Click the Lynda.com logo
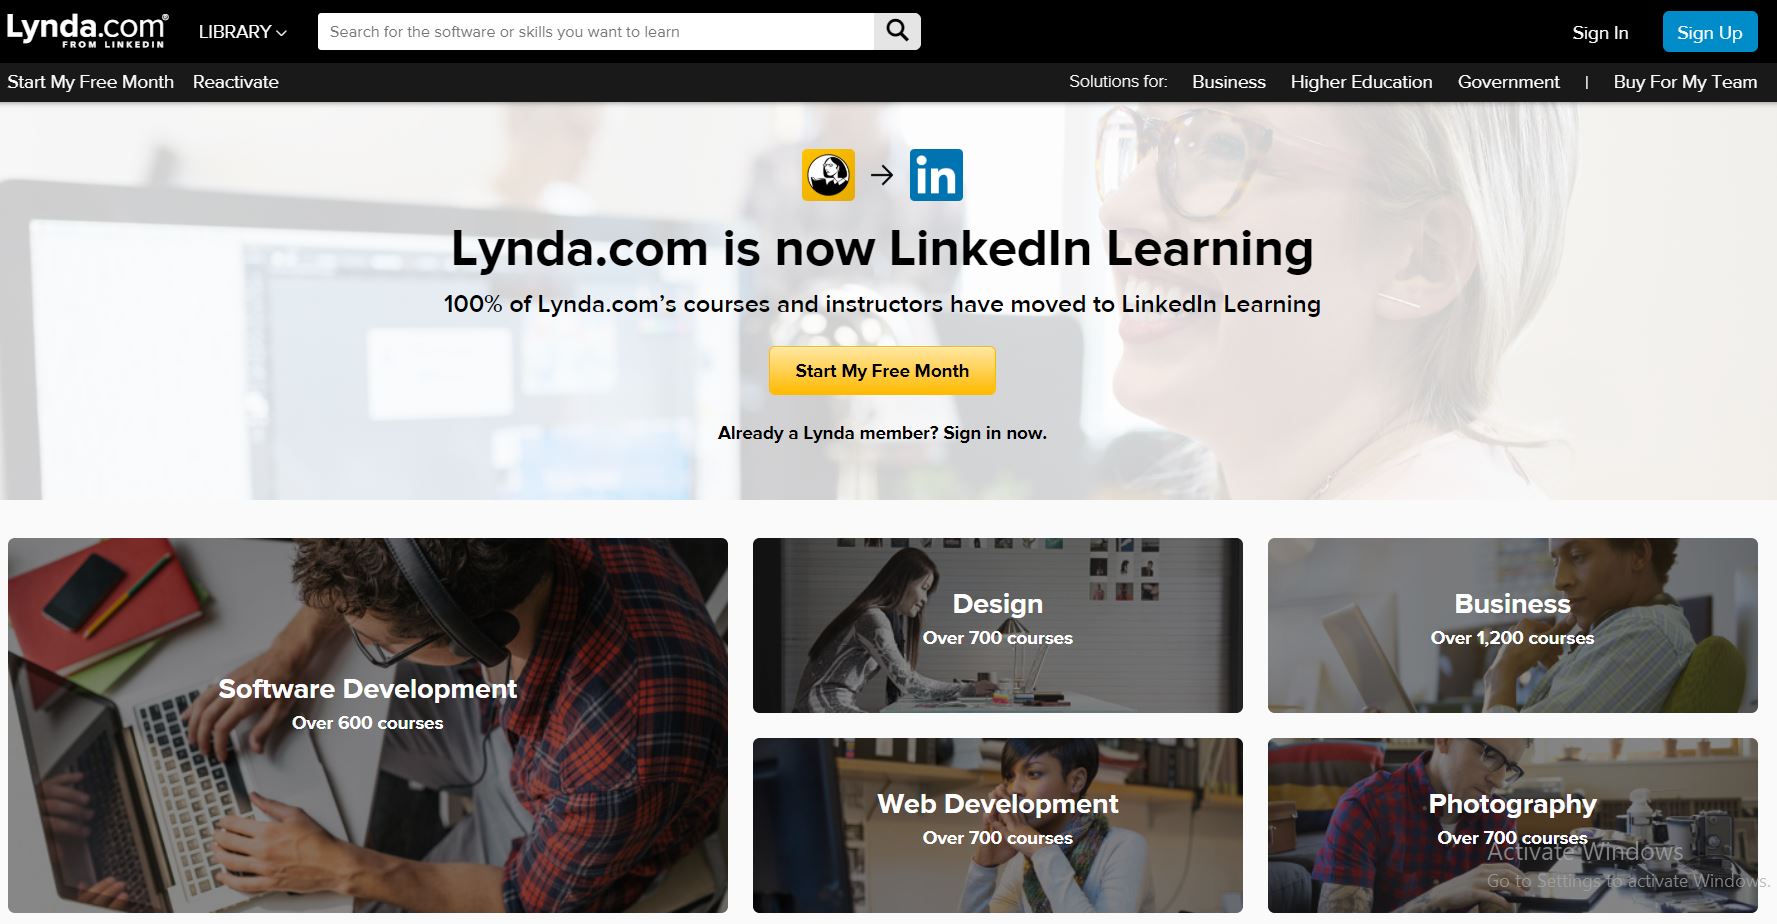Image resolution: width=1777 pixels, height=924 pixels. click(x=87, y=30)
